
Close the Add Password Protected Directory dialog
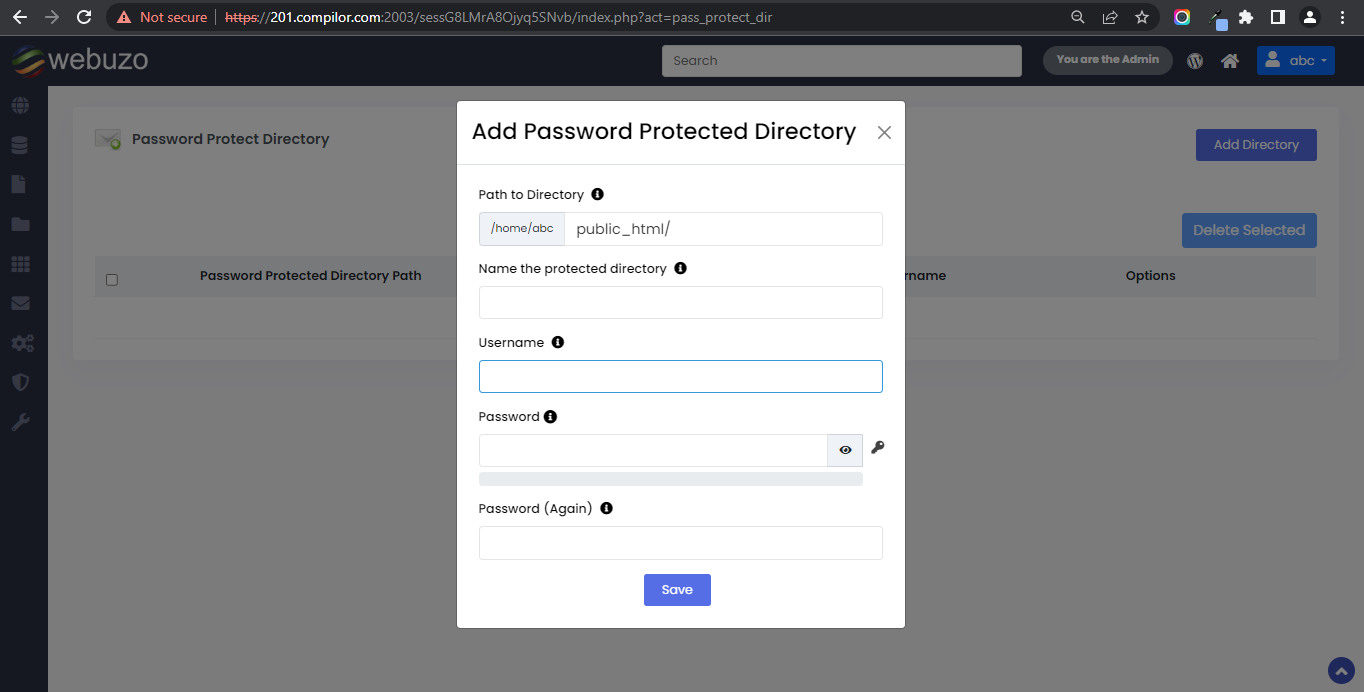[884, 132]
